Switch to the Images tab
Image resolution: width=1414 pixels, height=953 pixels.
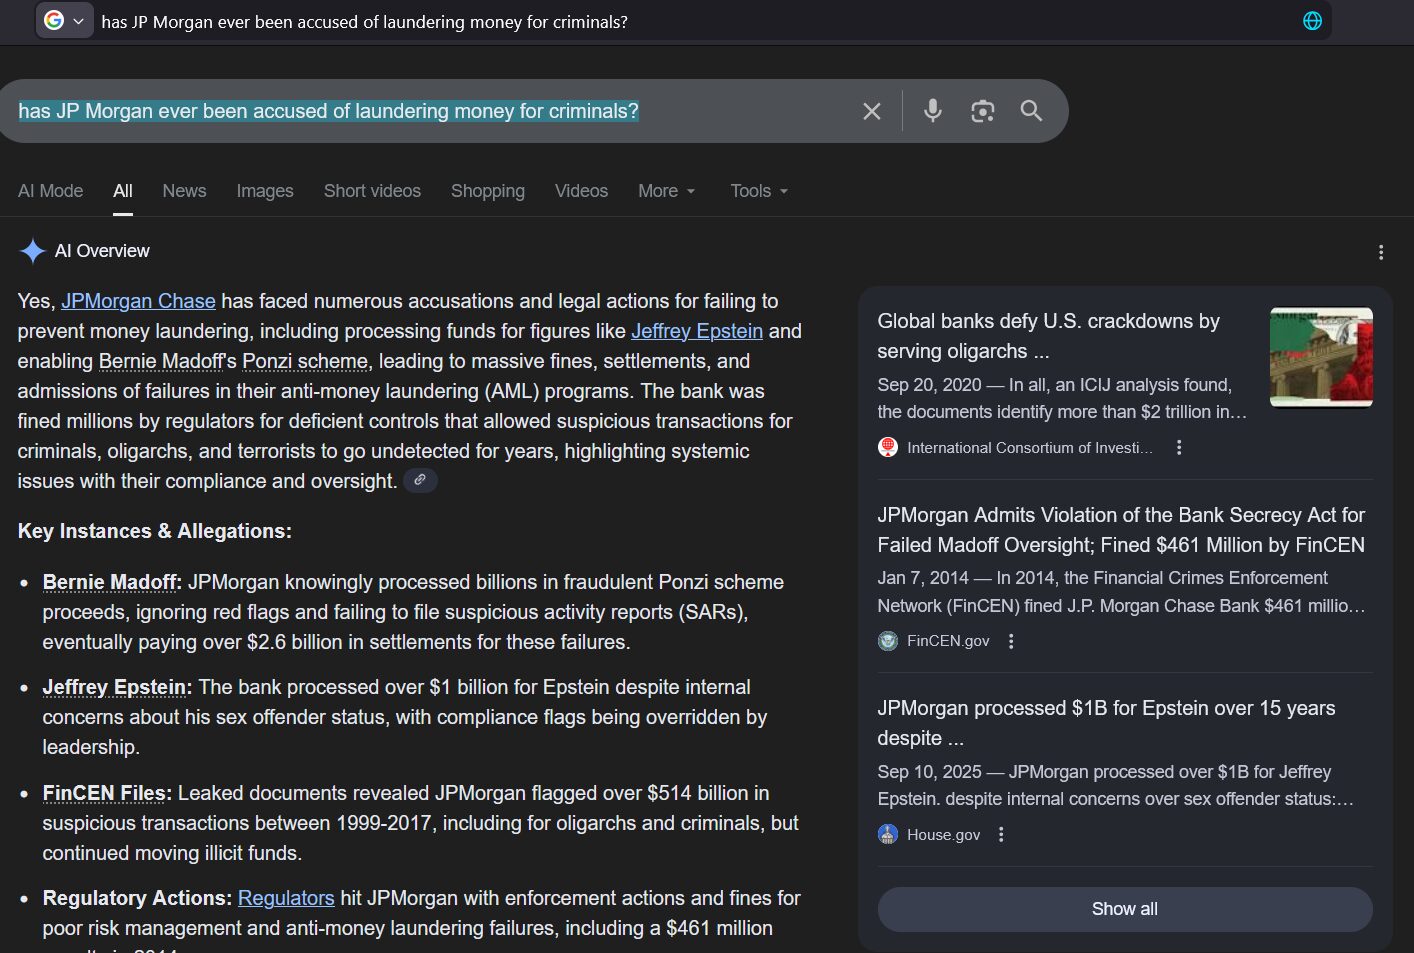[x=265, y=191]
